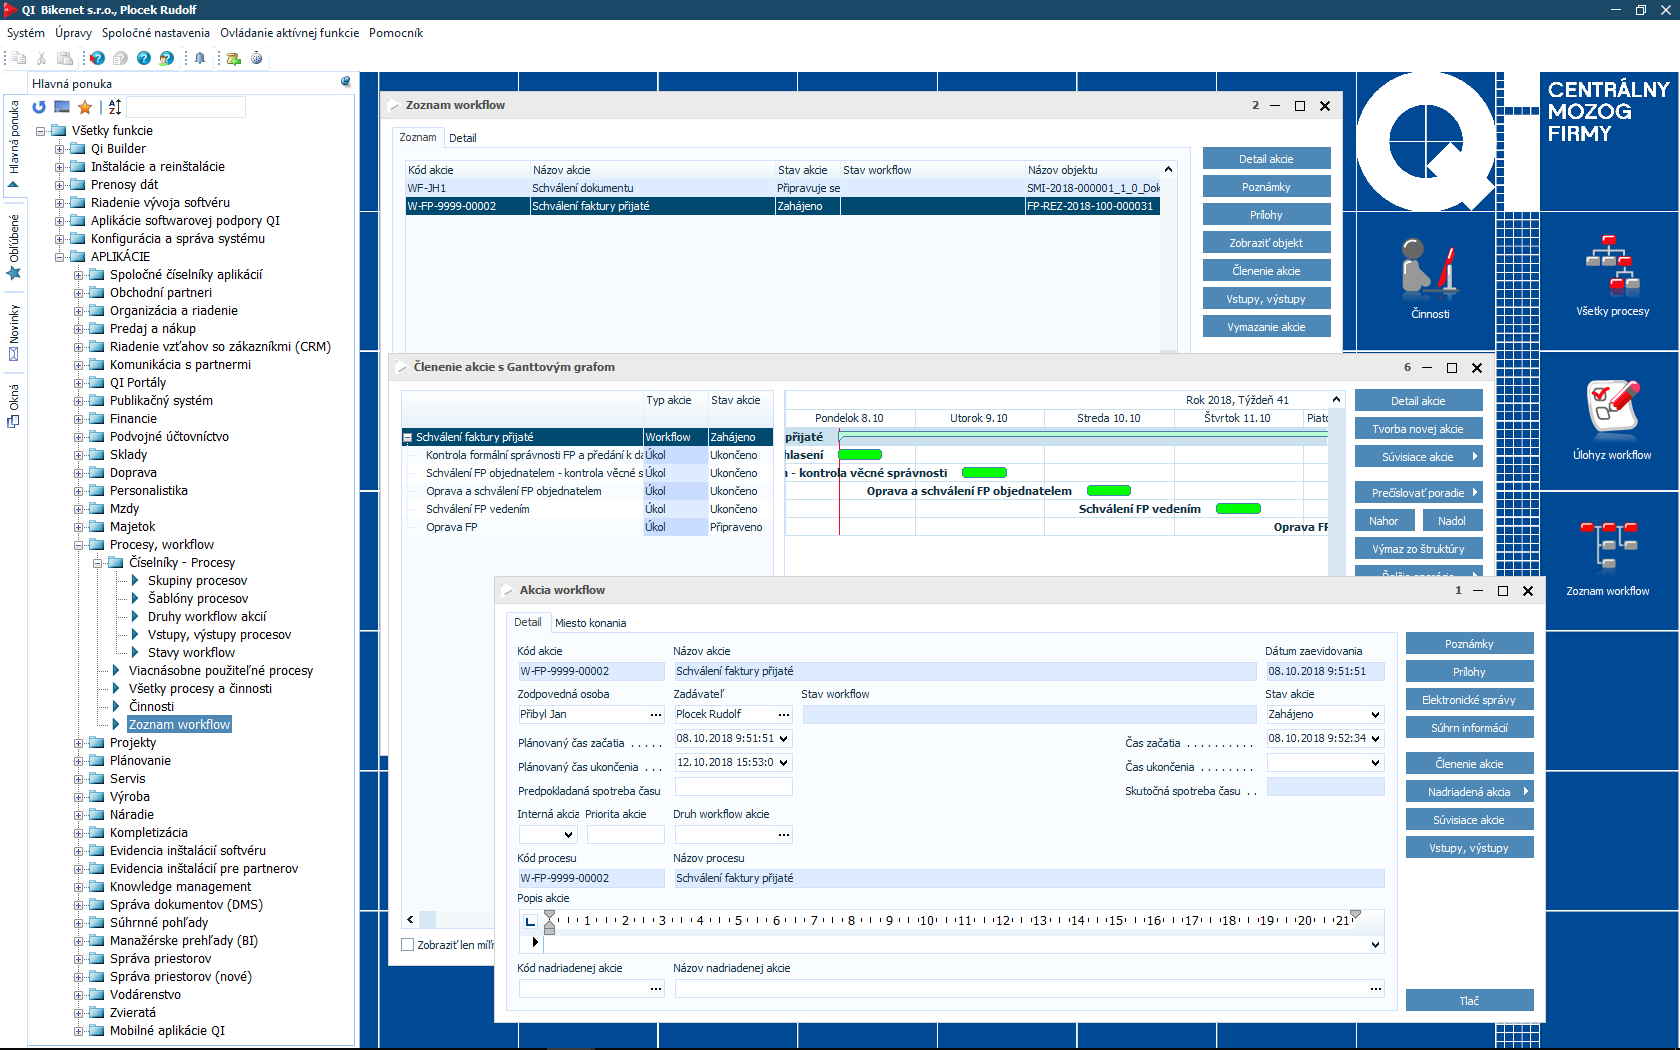1680x1050 pixels.
Task: Click the Vymazanie akcie button
Action: point(1265,327)
